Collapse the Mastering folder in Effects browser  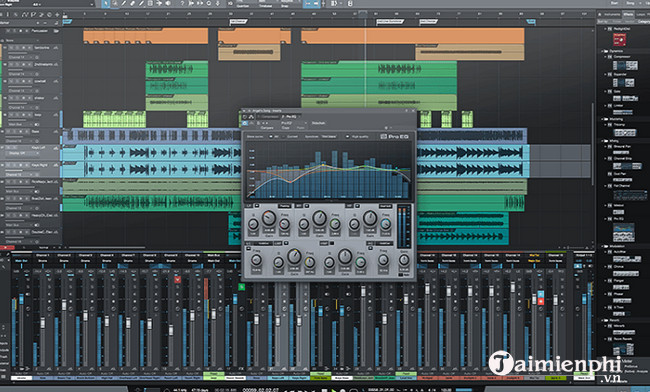point(602,119)
